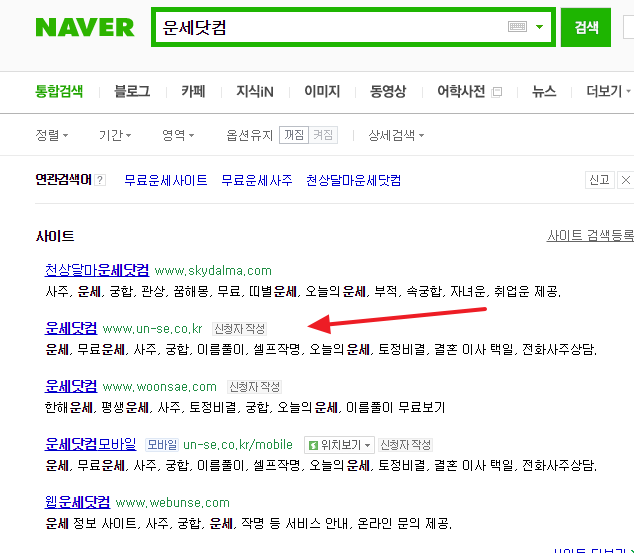The height and width of the screenshot is (553, 634).
Task: Go to the 지식iN tab
Action: pos(255,91)
